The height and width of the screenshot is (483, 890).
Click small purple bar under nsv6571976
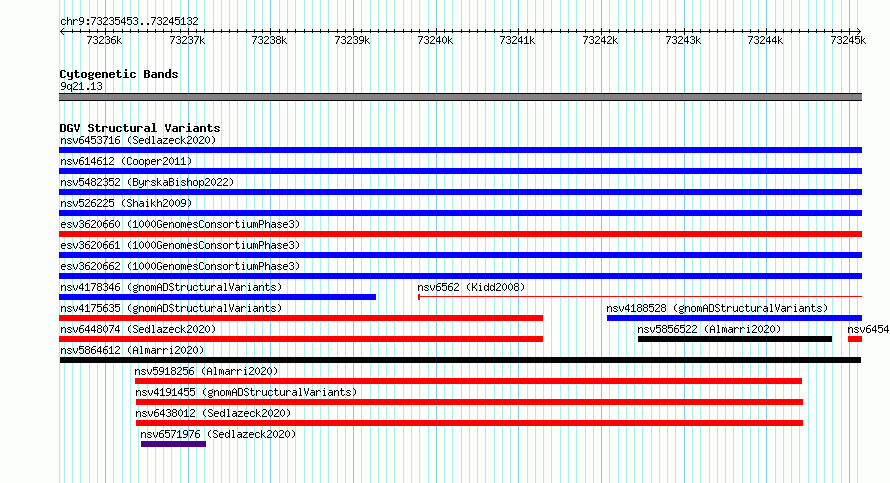pyautogui.click(x=173, y=444)
